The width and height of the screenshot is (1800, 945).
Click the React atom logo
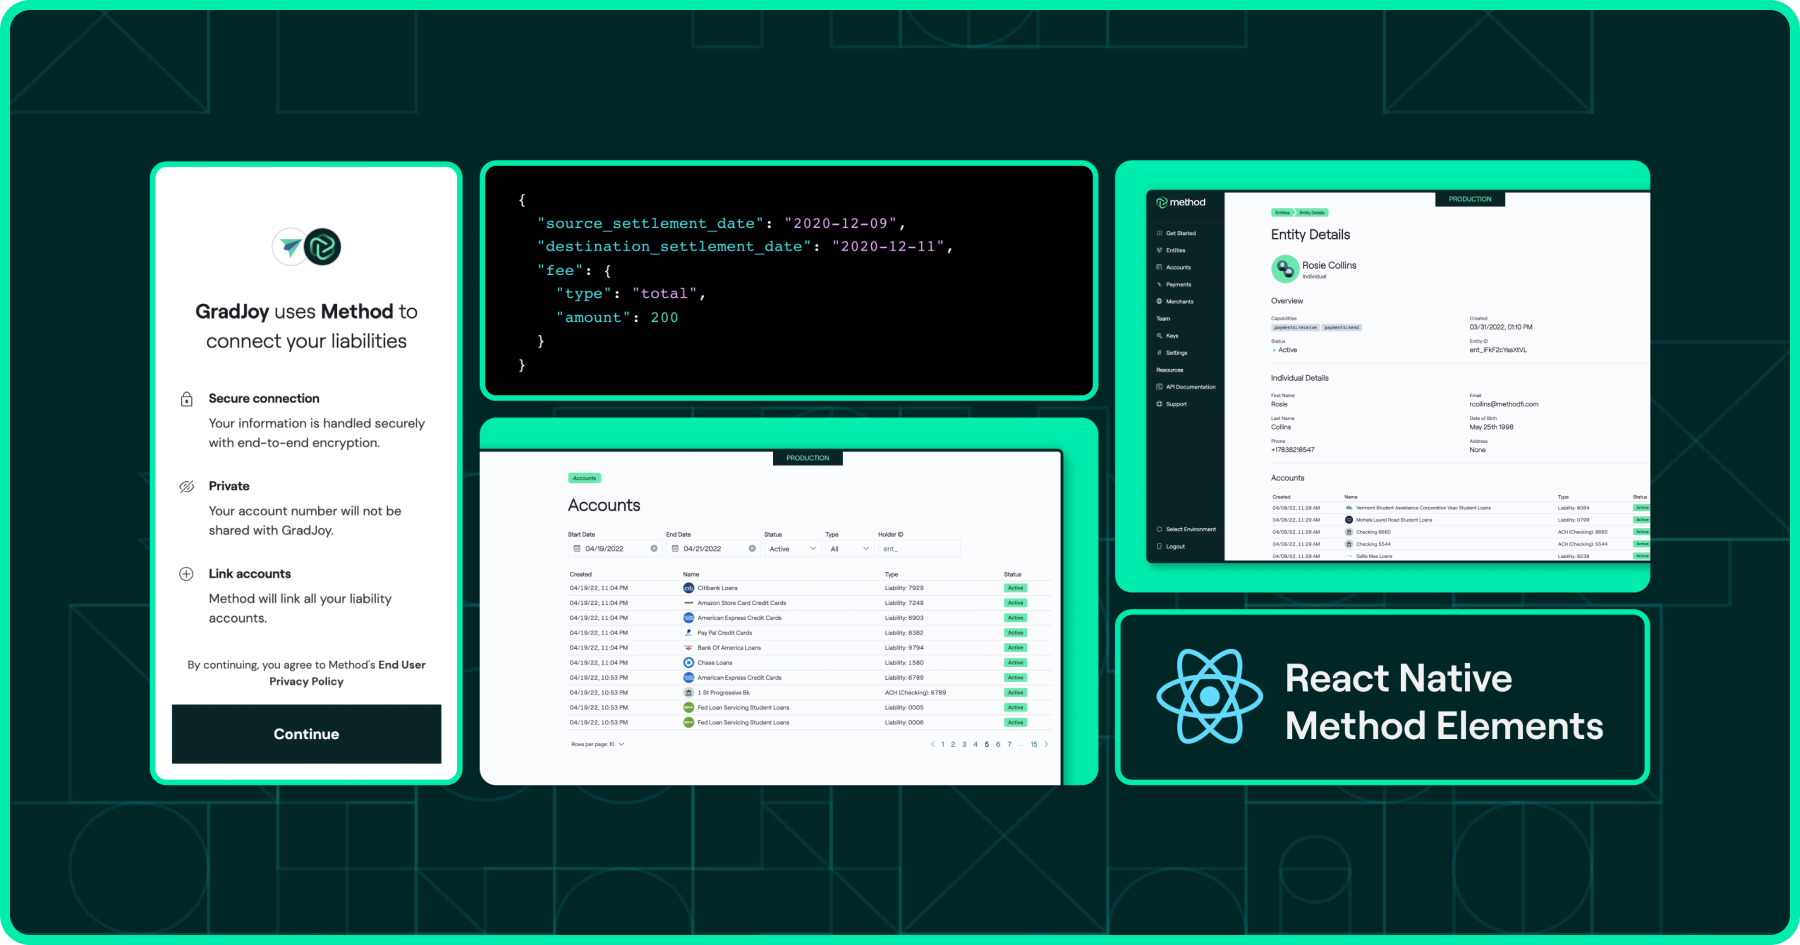(x=1210, y=696)
